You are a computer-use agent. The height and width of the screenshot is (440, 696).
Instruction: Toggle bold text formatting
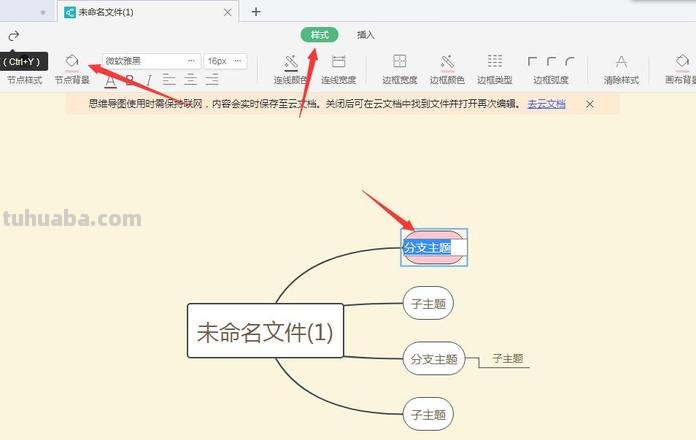(130, 80)
